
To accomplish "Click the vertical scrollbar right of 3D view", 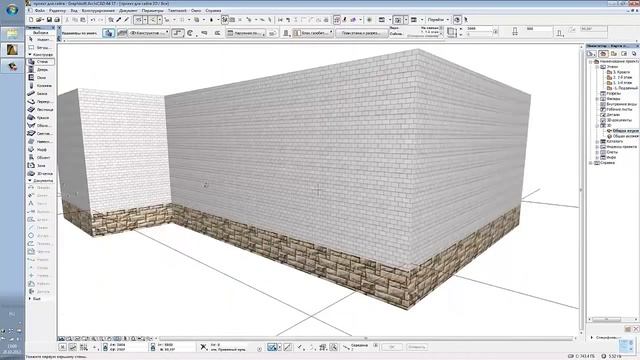I will pos(582,190).
